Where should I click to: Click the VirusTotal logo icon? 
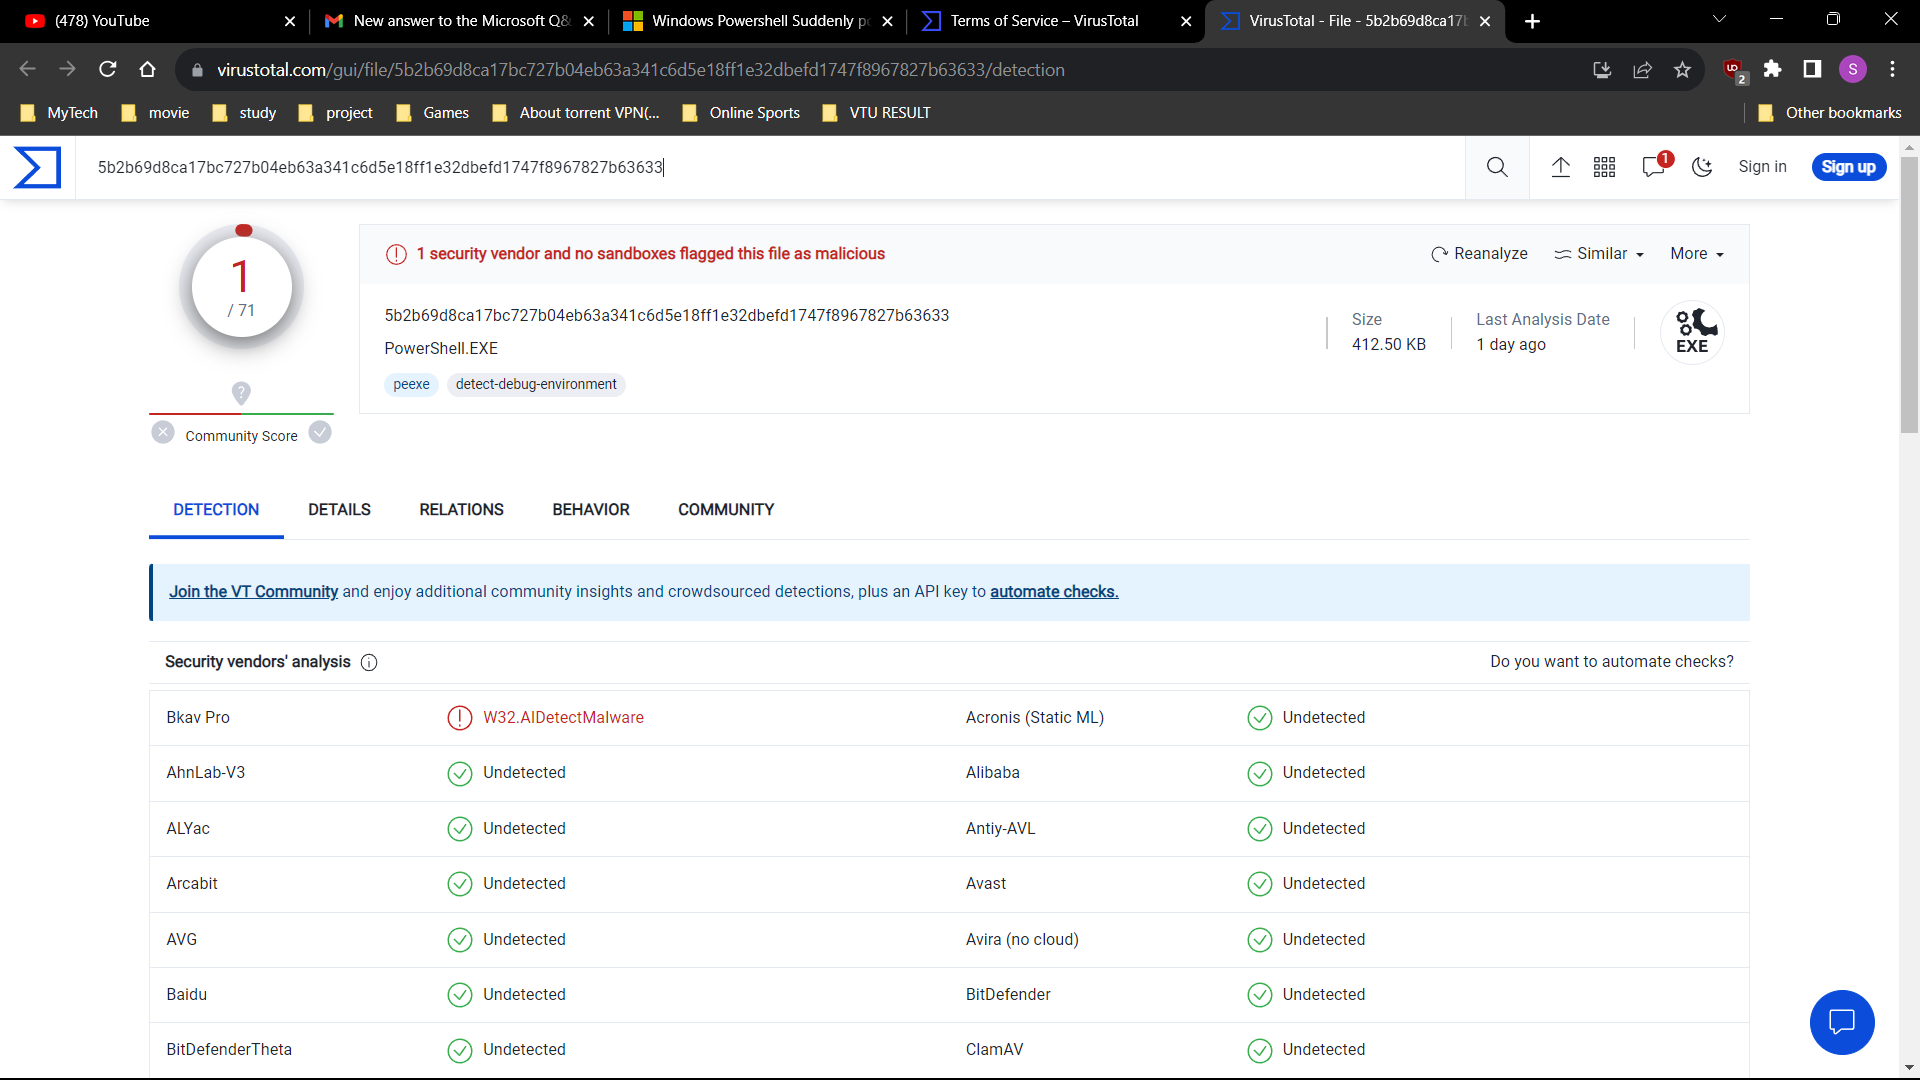pos(37,167)
